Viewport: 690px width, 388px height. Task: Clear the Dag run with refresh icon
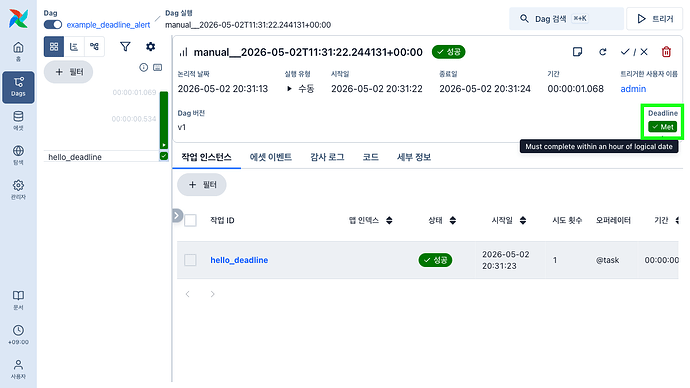(602, 52)
